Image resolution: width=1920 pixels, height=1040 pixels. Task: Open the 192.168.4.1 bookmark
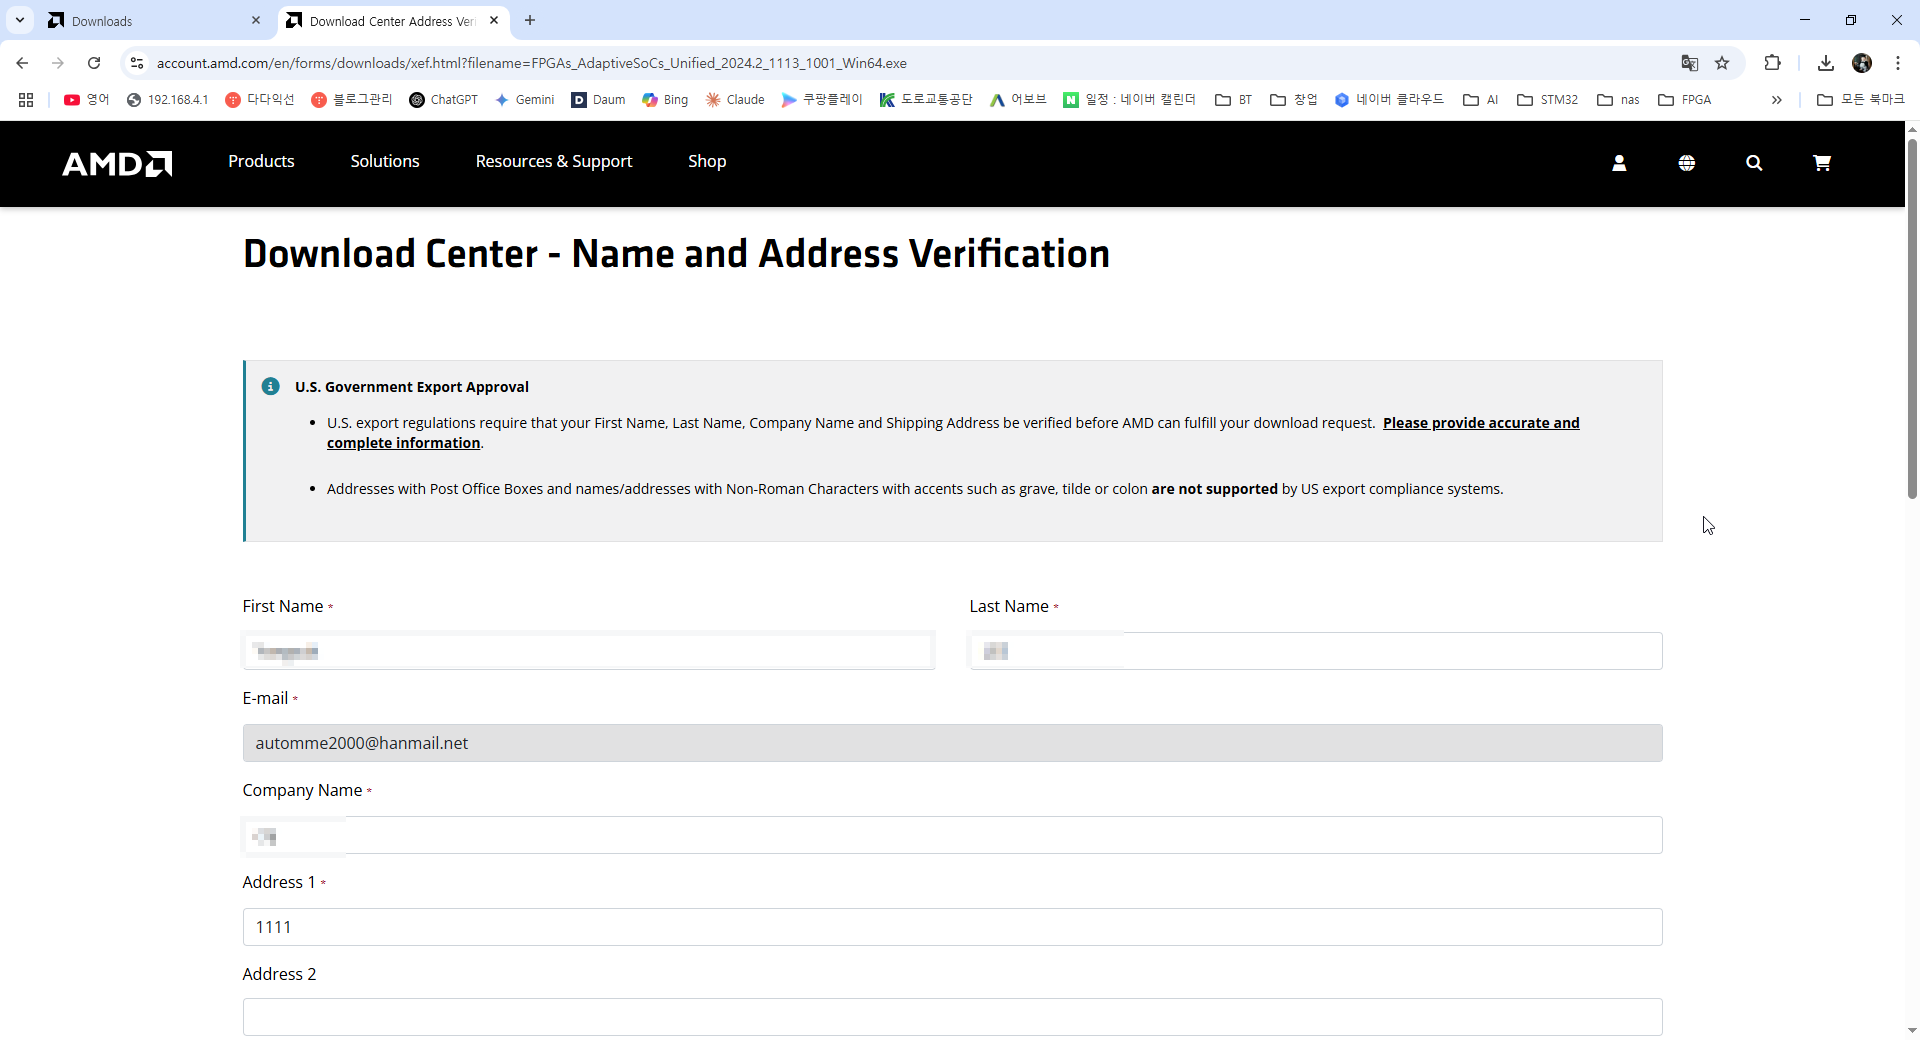pos(168,100)
